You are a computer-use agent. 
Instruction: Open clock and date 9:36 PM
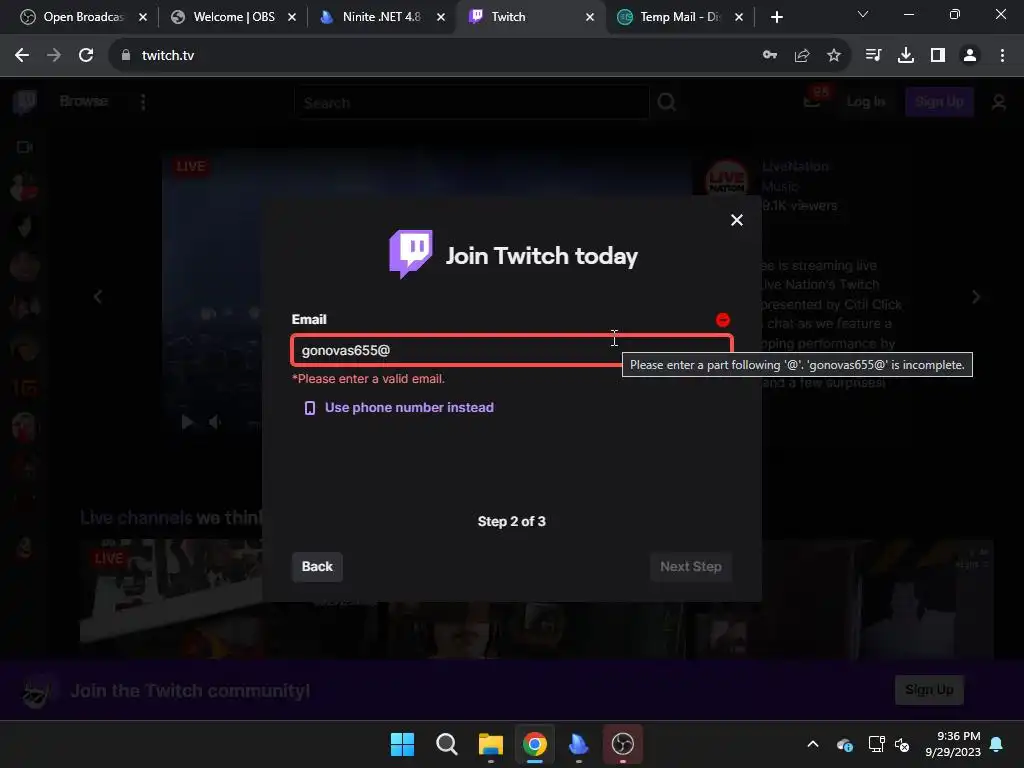(953, 744)
